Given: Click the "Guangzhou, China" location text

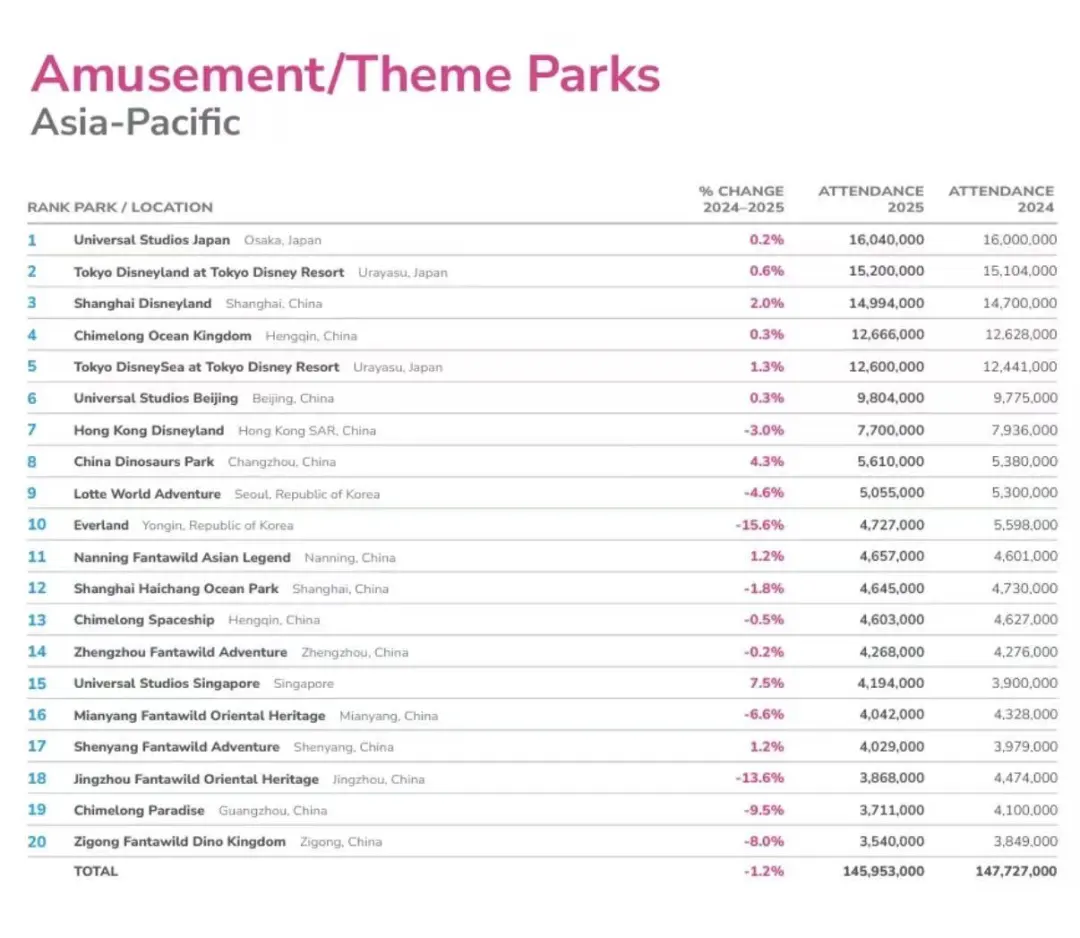Looking at the screenshot, I should [273, 811].
